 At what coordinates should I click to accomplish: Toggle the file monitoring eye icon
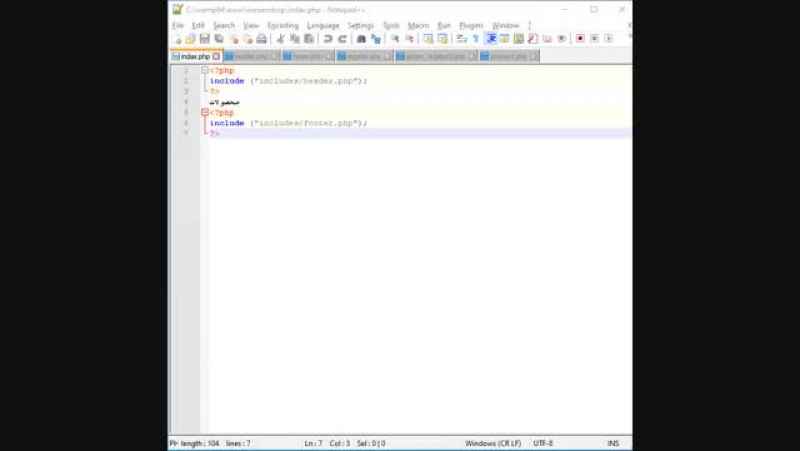coord(561,39)
